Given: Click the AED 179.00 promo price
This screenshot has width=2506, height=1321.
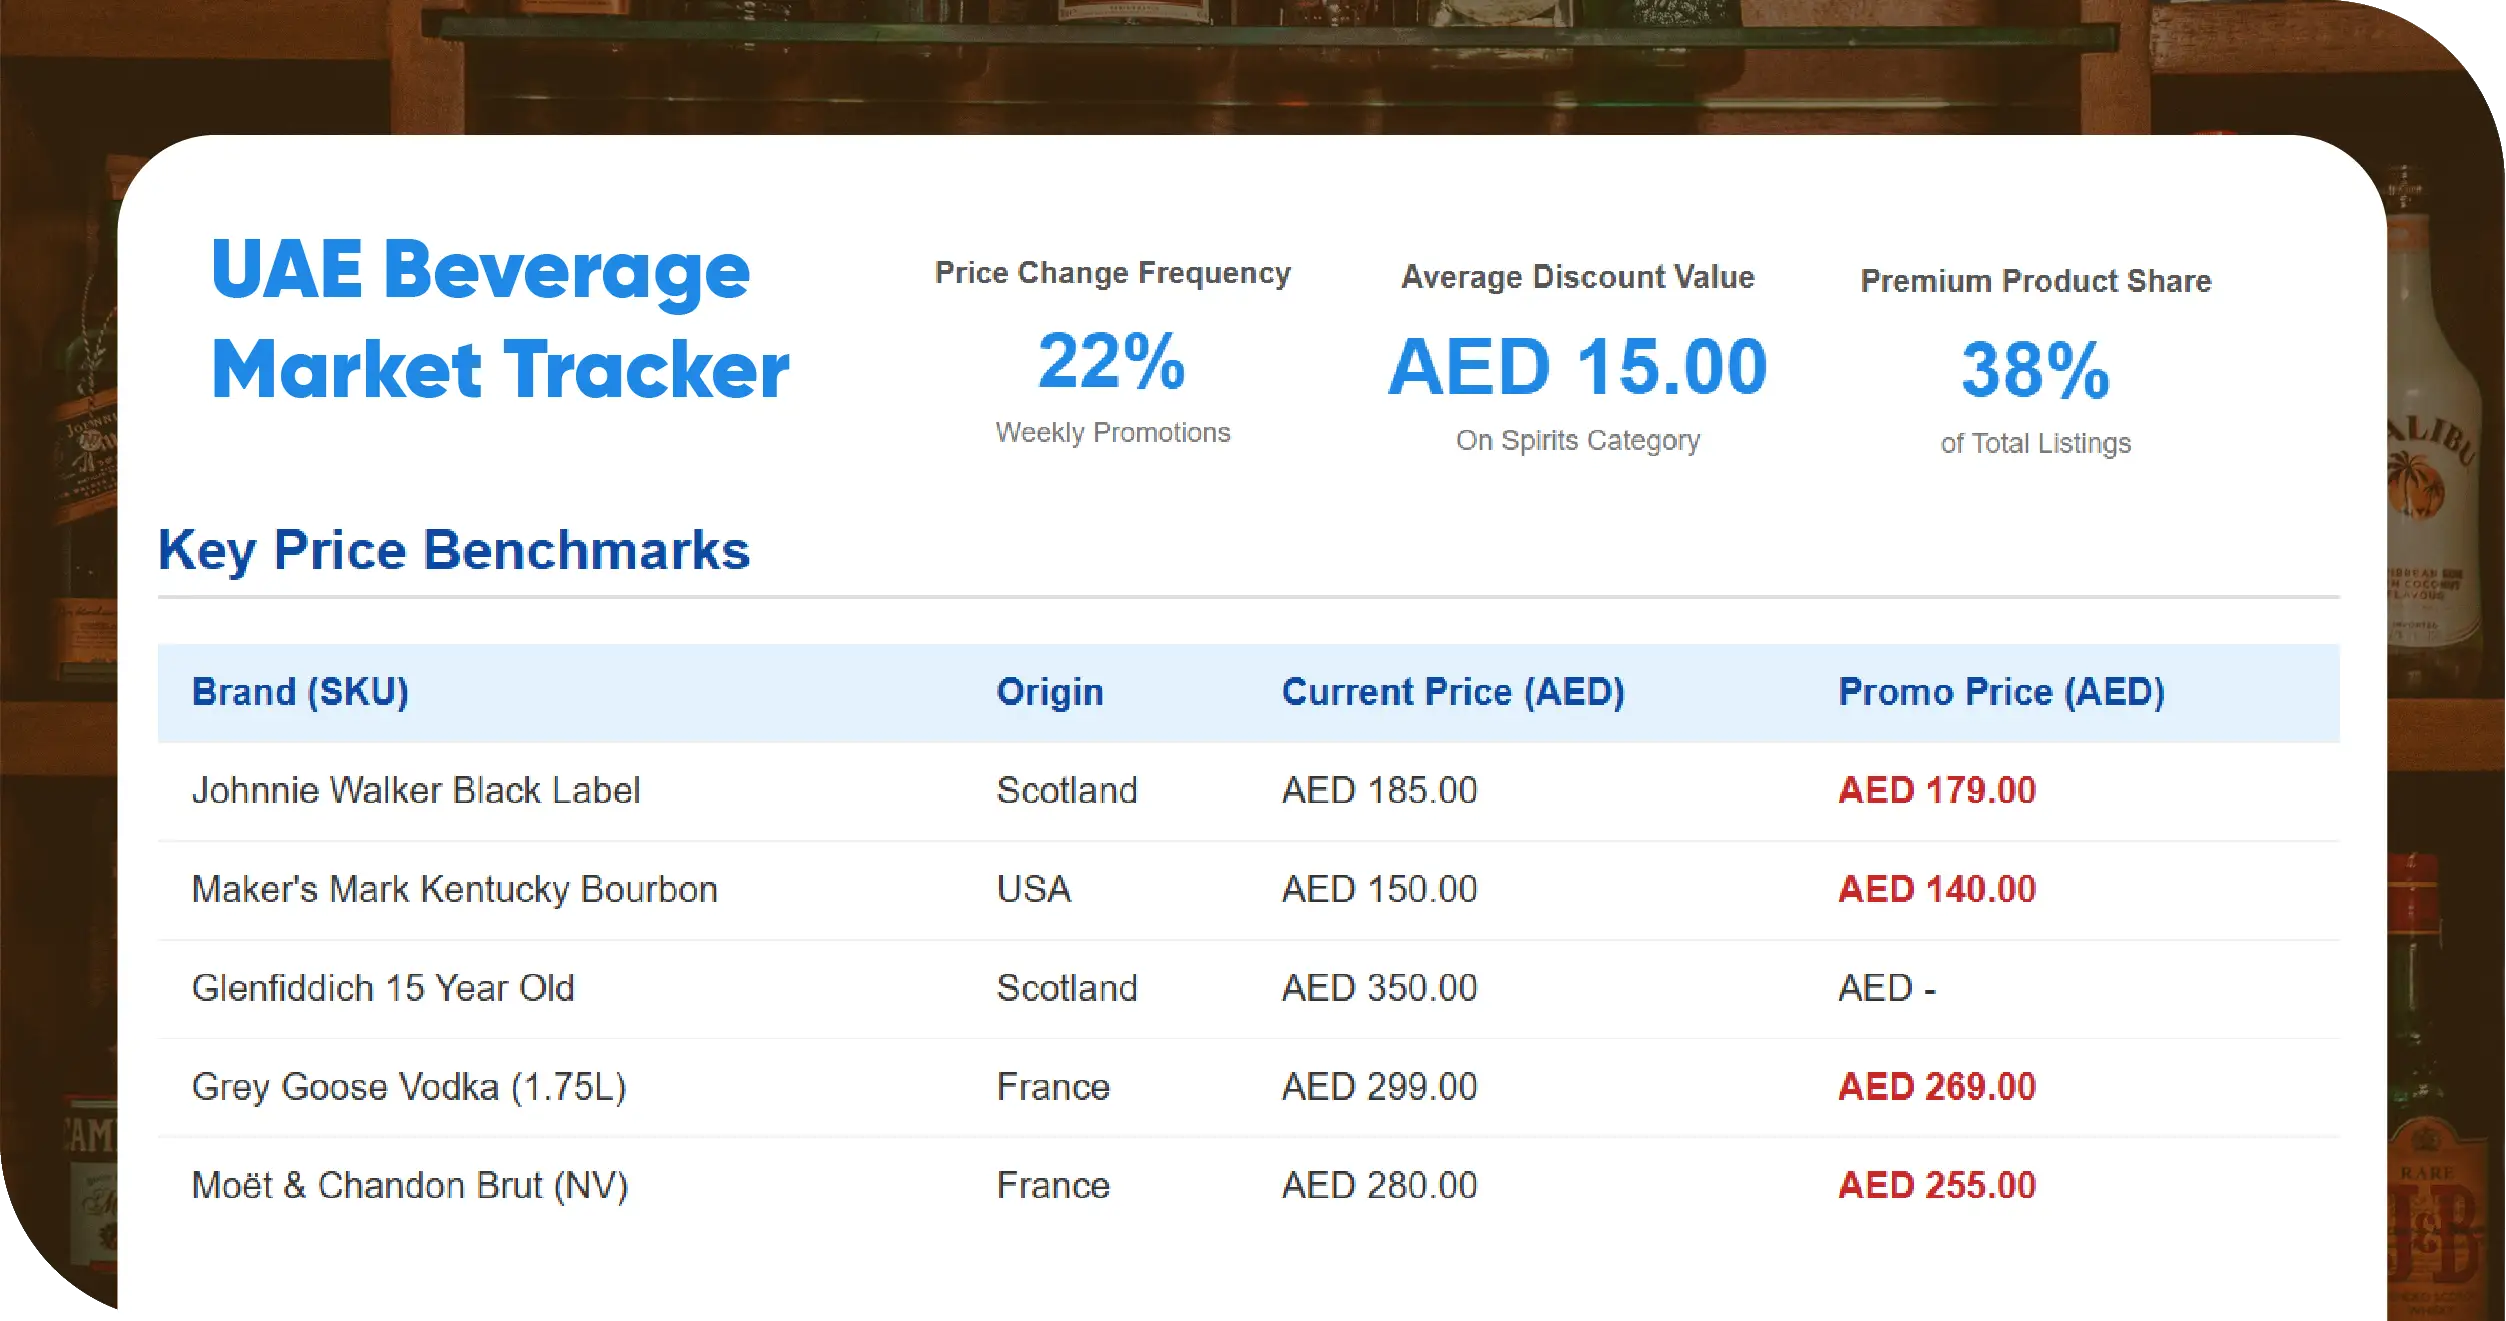Looking at the screenshot, I should coord(1936,791).
